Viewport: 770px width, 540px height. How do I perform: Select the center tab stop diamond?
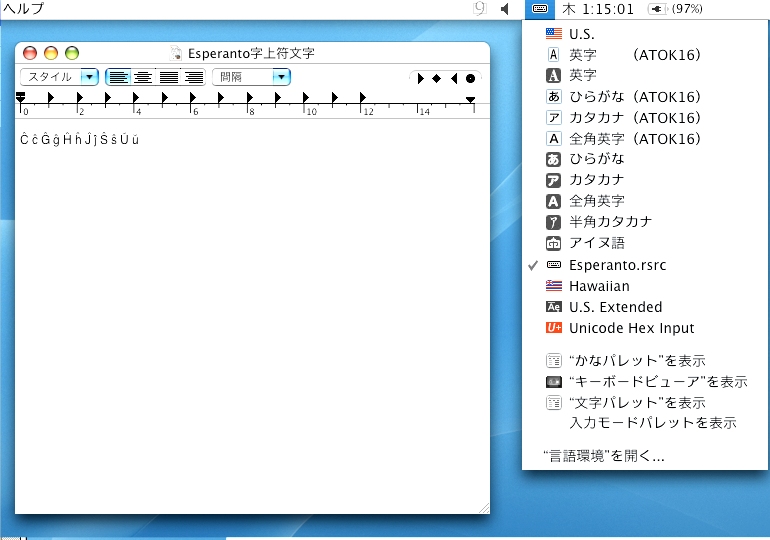(437, 79)
